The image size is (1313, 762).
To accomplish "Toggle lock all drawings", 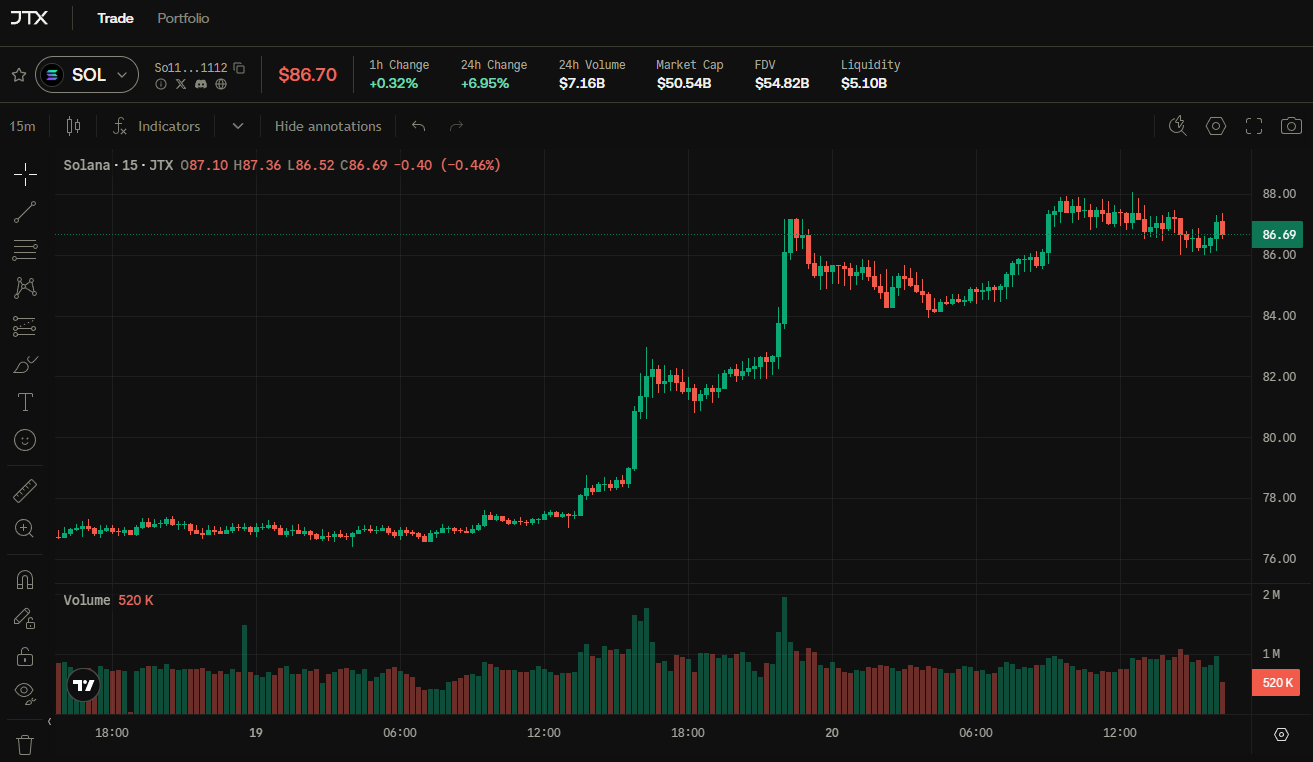I will click(26, 656).
